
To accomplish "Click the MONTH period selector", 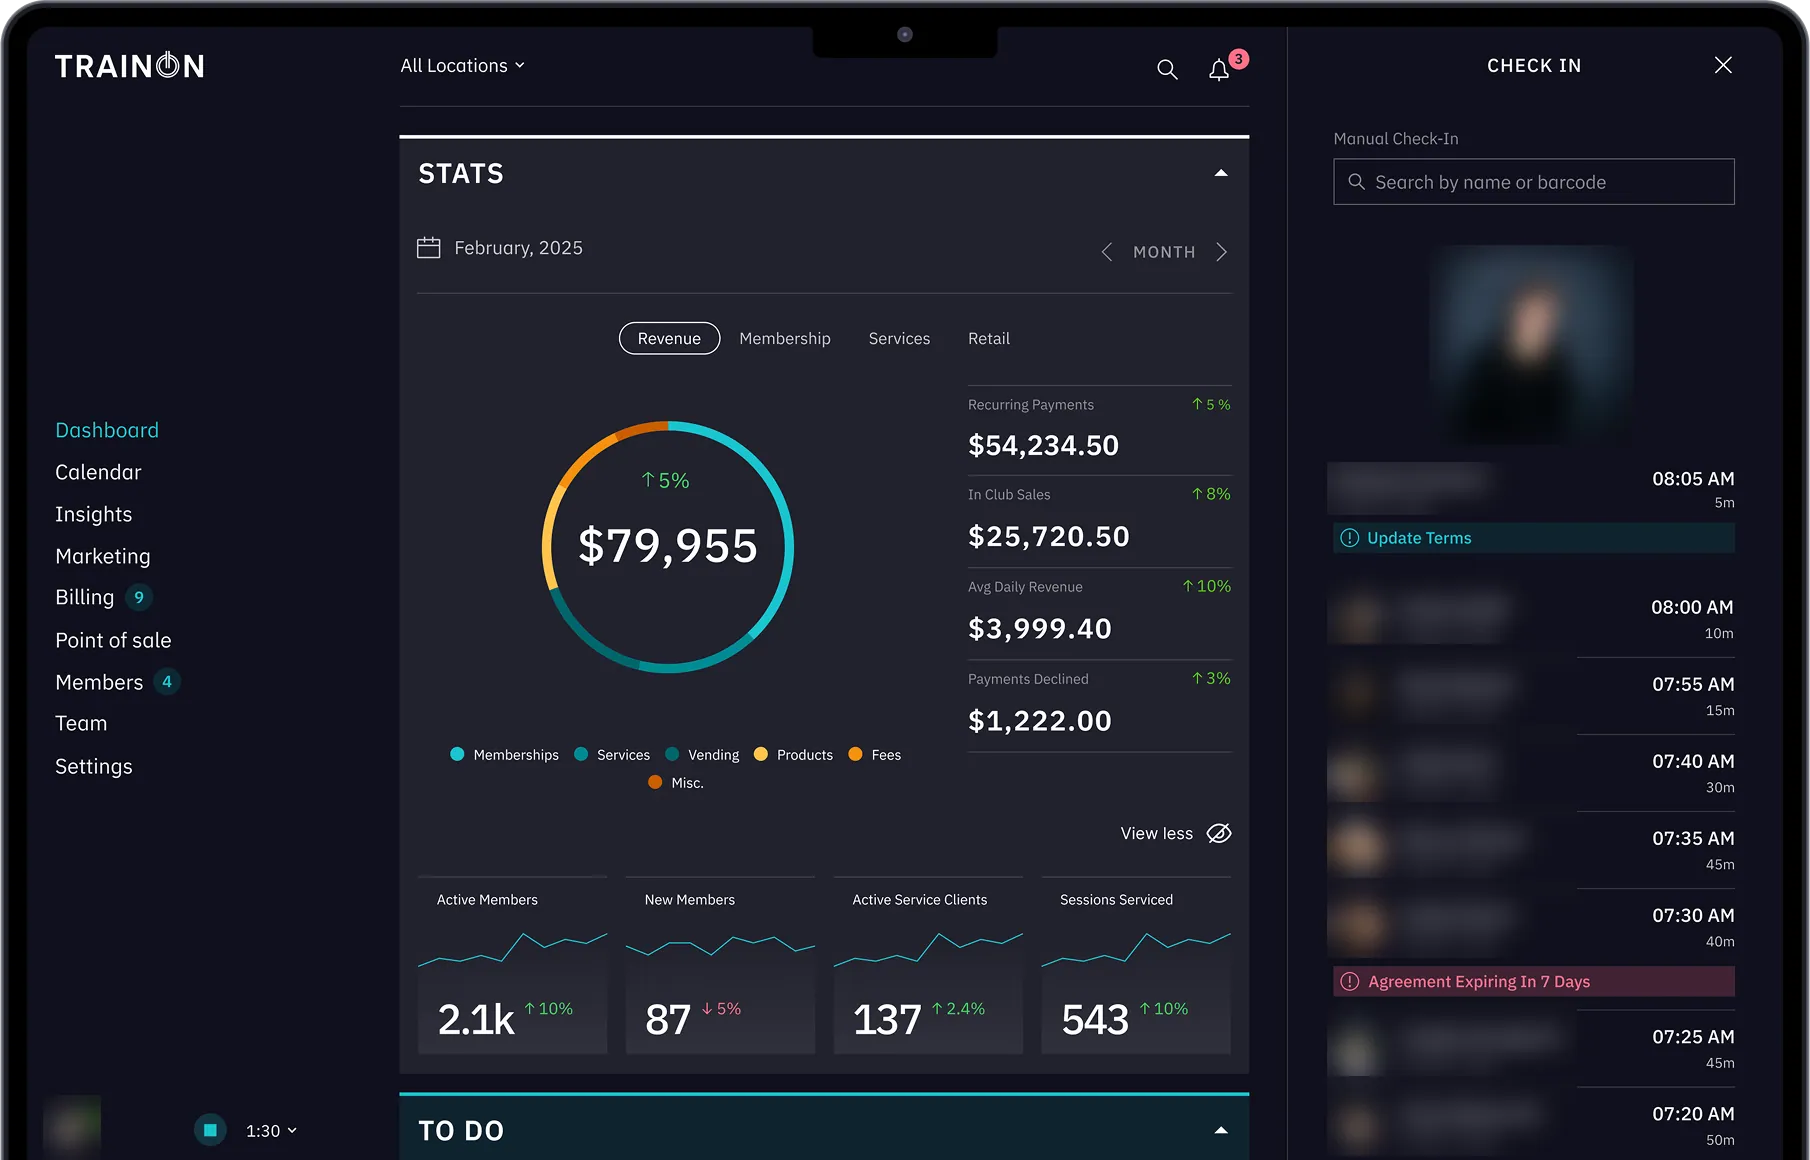I will tap(1164, 252).
